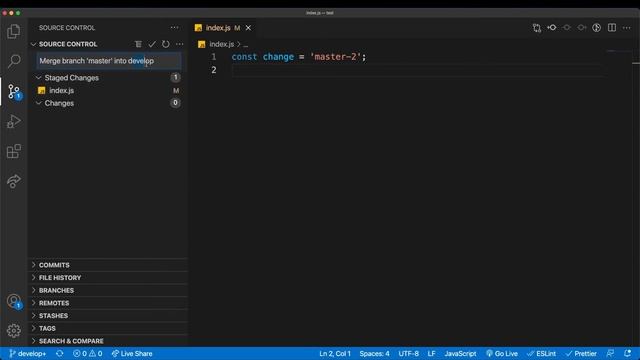640x360 pixels.
Task: Expand the FILE HISTORY section
Action: pyautogui.click(x=108, y=278)
